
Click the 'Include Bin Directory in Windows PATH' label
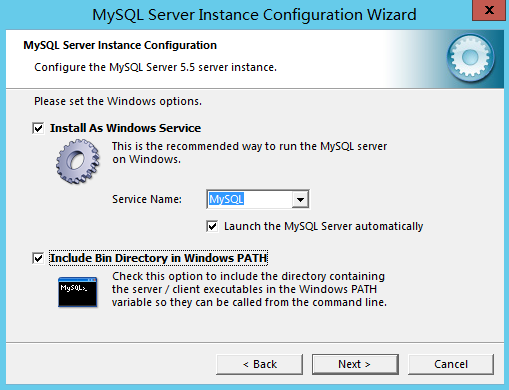coord(158,258)
